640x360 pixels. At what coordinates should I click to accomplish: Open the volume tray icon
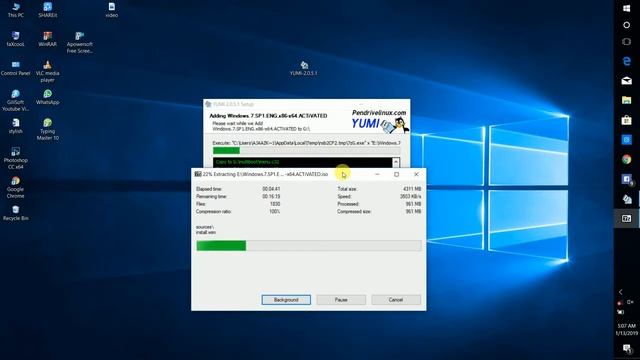(630, 302)
